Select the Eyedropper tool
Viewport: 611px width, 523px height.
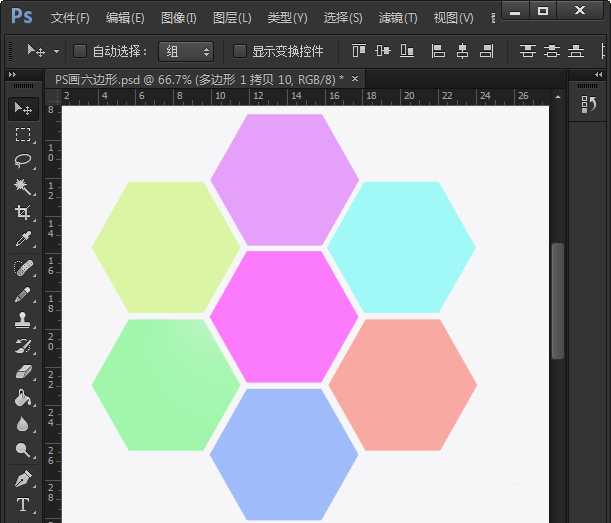[x=22, y=239]
